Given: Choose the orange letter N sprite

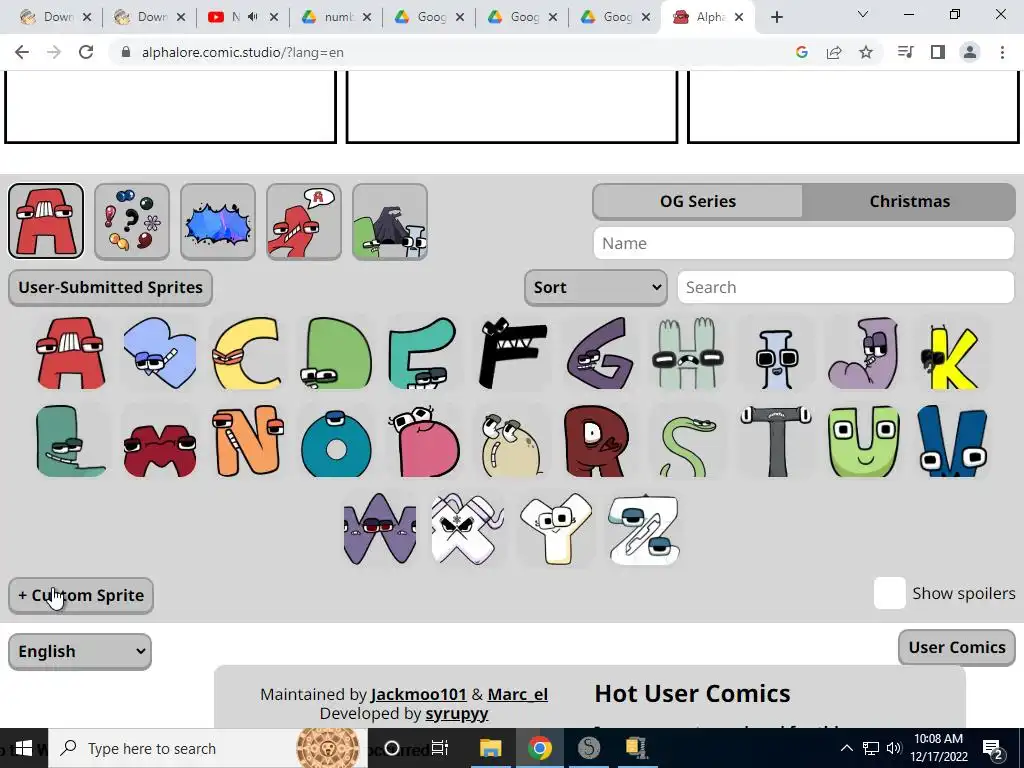Looking at the screenshot, I should pyautogui.click(x=248, y=441).
